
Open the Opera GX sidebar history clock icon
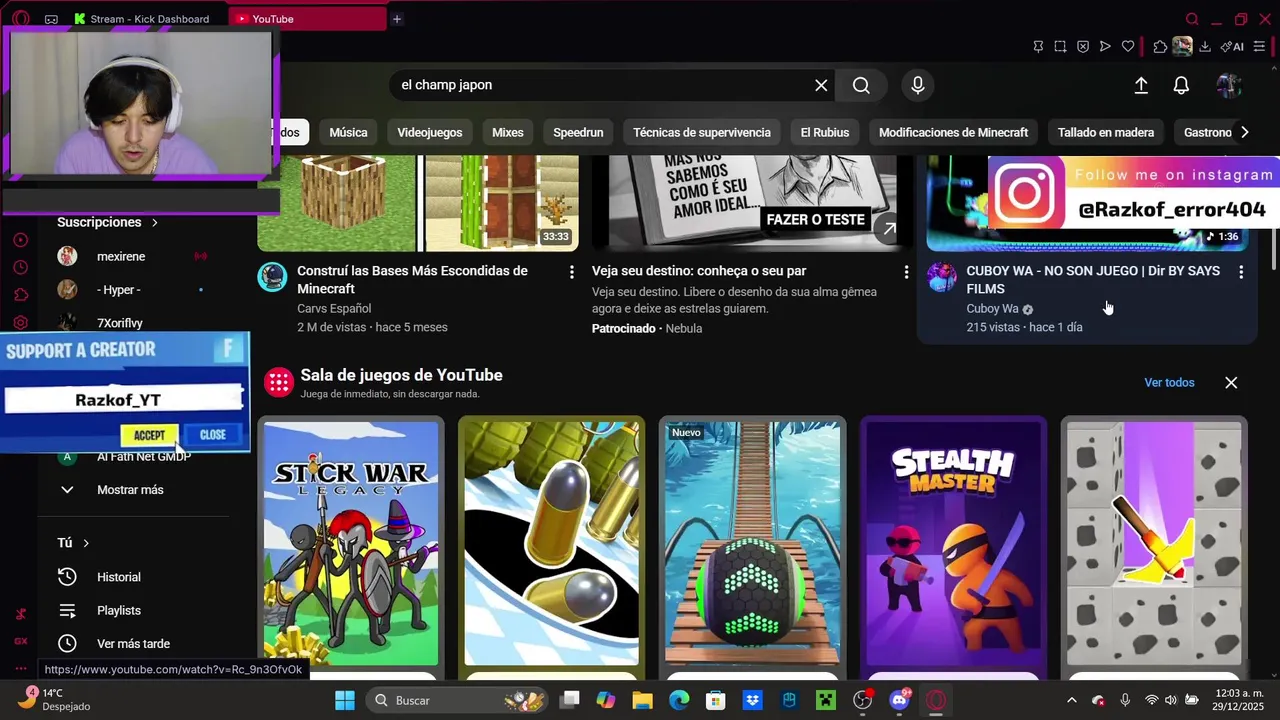click(20, 267)
